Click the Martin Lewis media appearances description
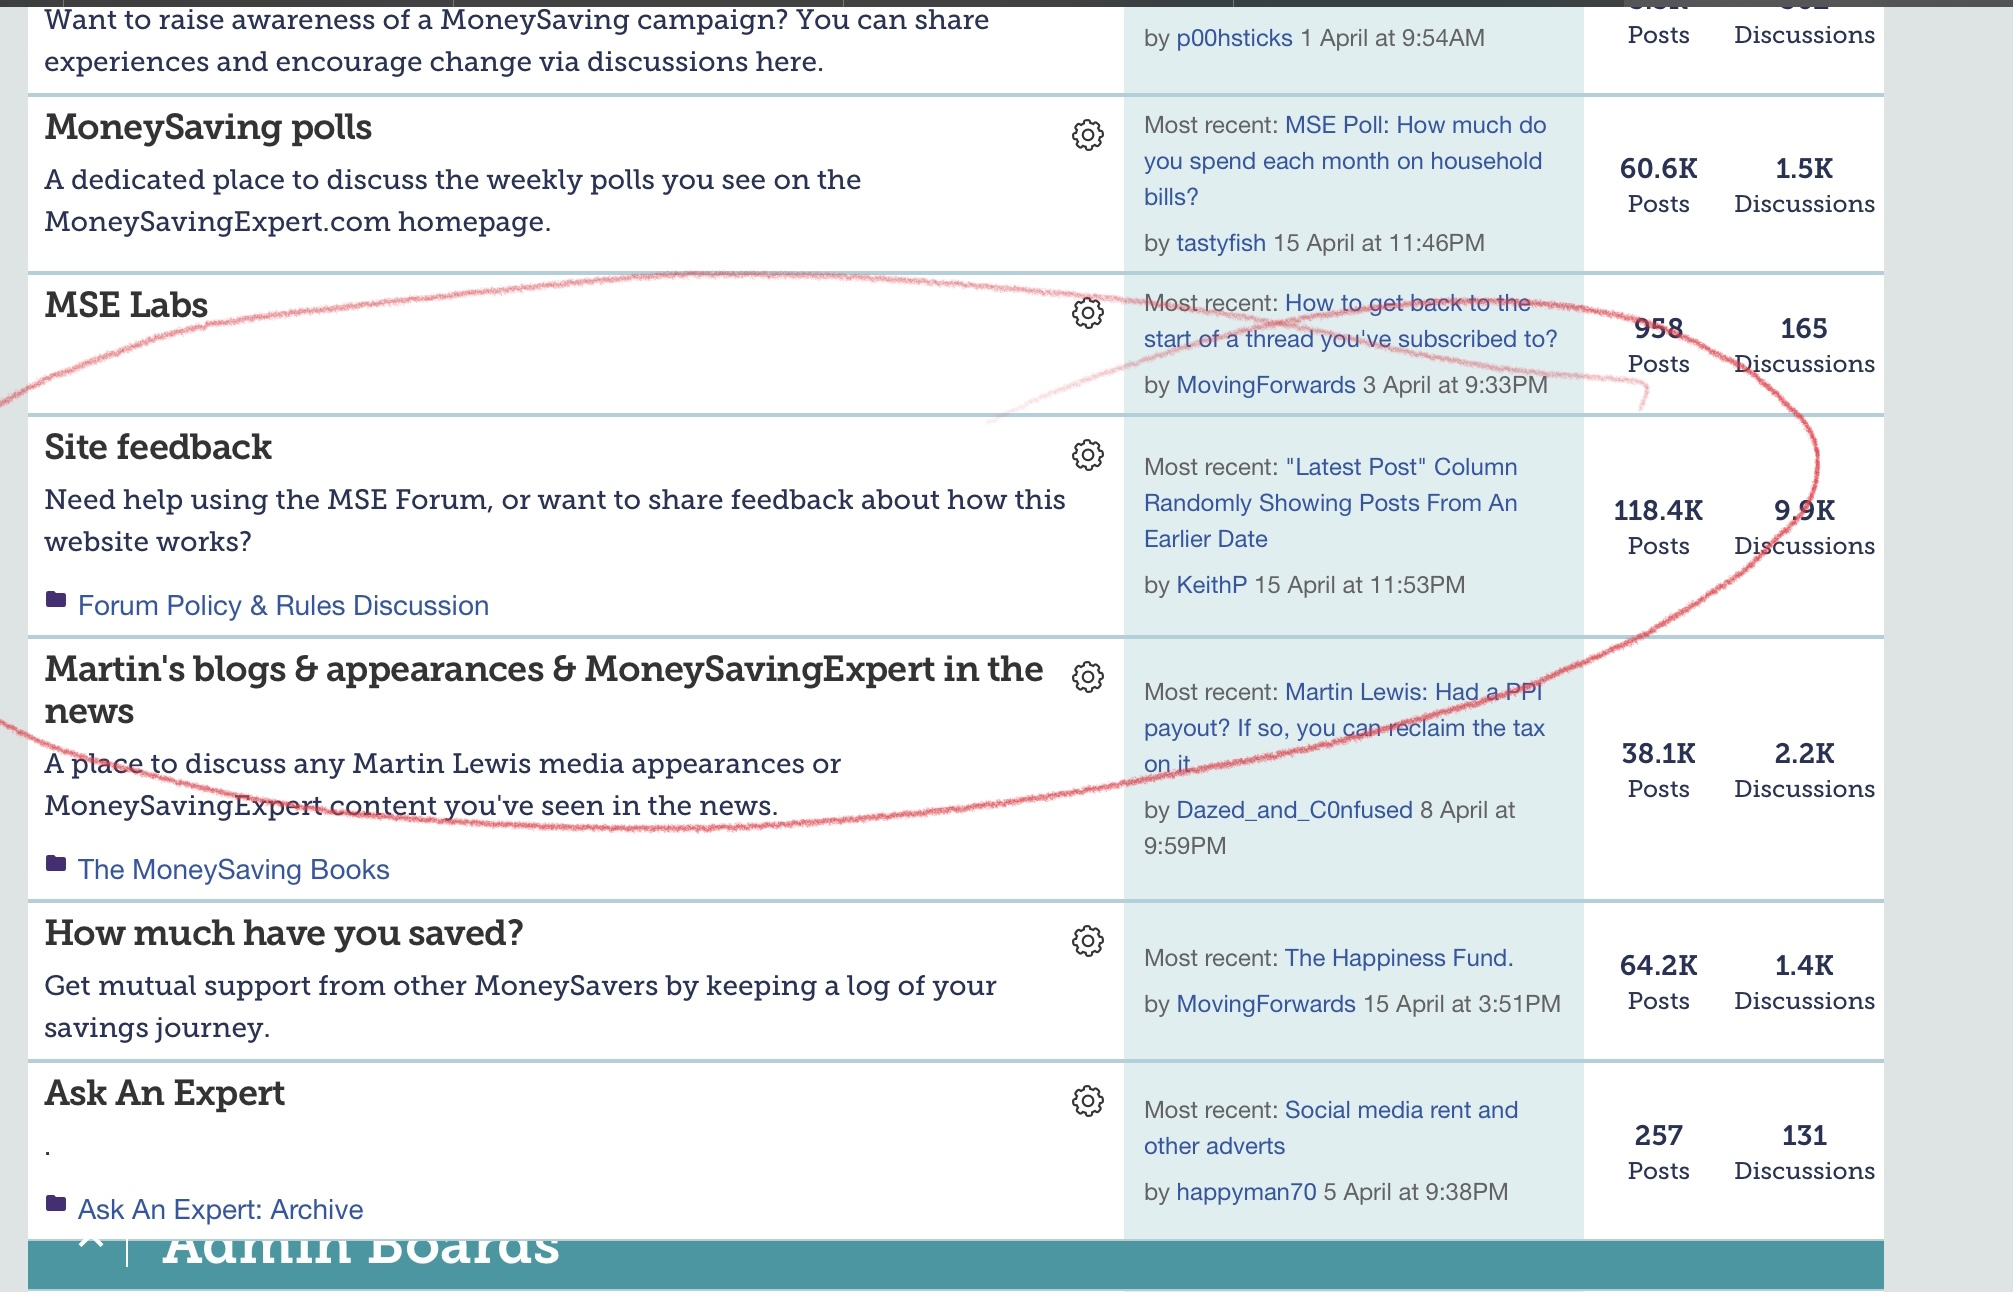Viewport: 2013px width, 1292px height. point(443,784)
